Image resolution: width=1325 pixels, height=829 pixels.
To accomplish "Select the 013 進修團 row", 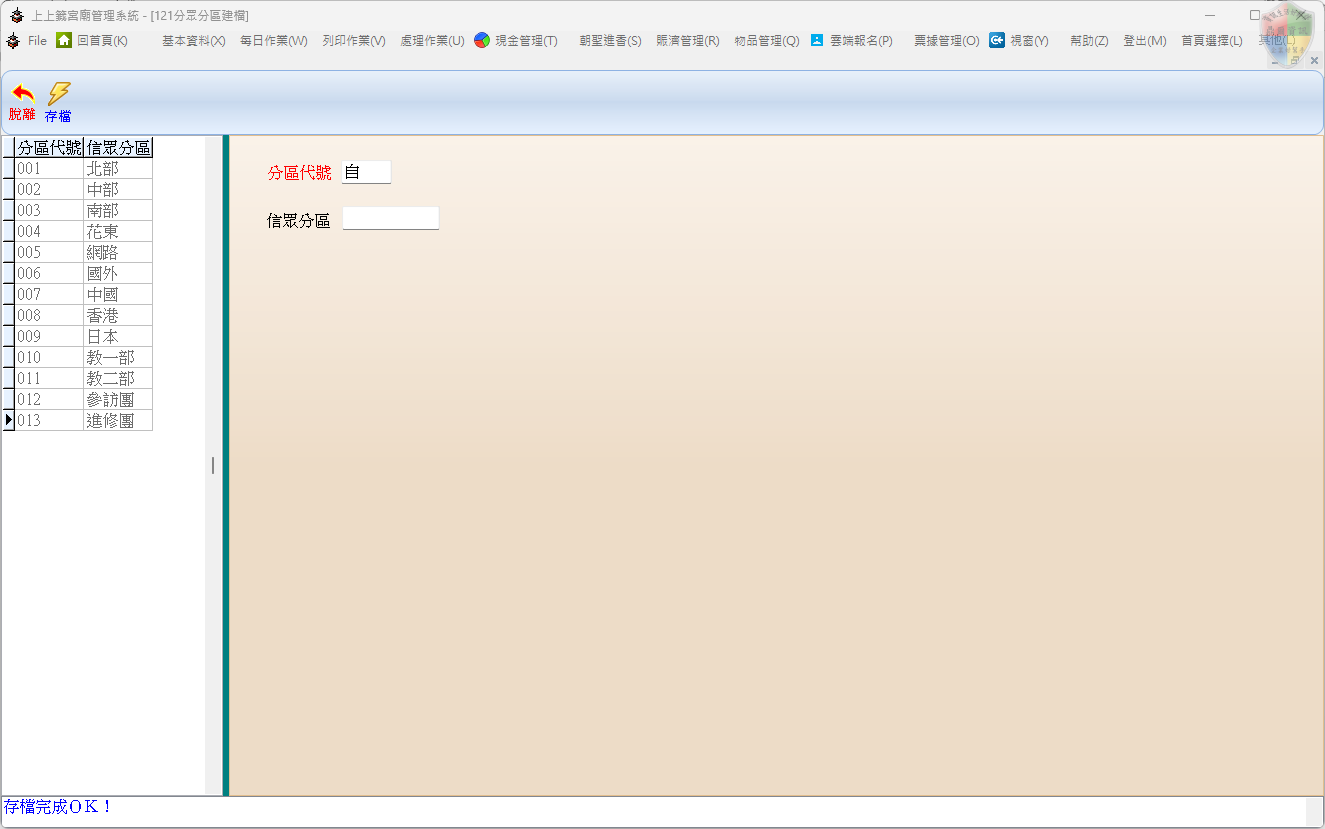I will click(x=84, y=420).
